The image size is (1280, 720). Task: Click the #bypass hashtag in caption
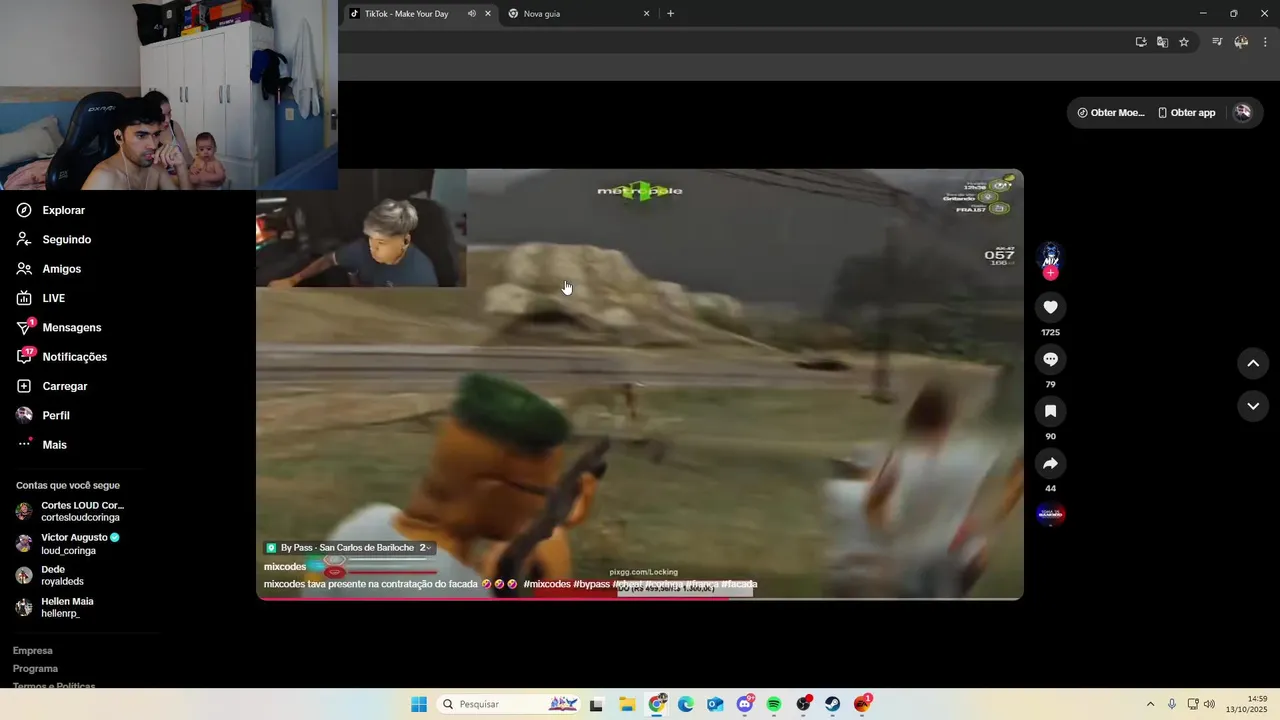591,584
